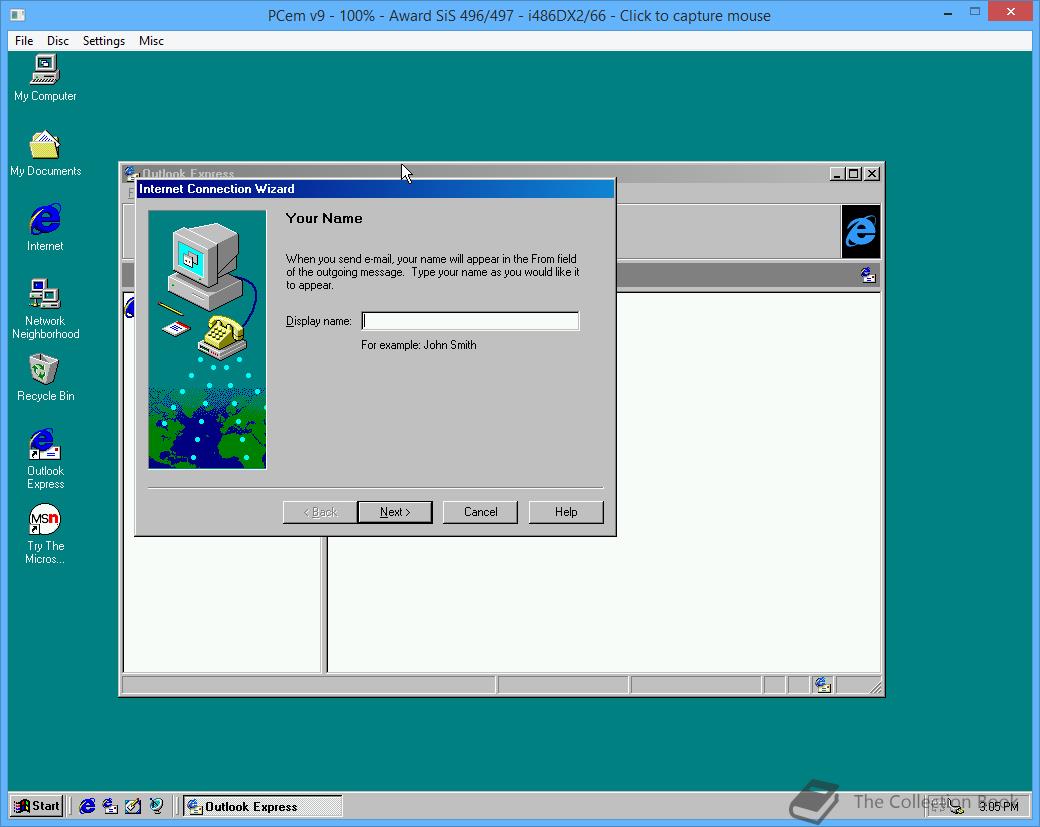Open Help in the Internet Connection Wizard
The width and height of the screenshot is (1040, 827).
(566, 512)
